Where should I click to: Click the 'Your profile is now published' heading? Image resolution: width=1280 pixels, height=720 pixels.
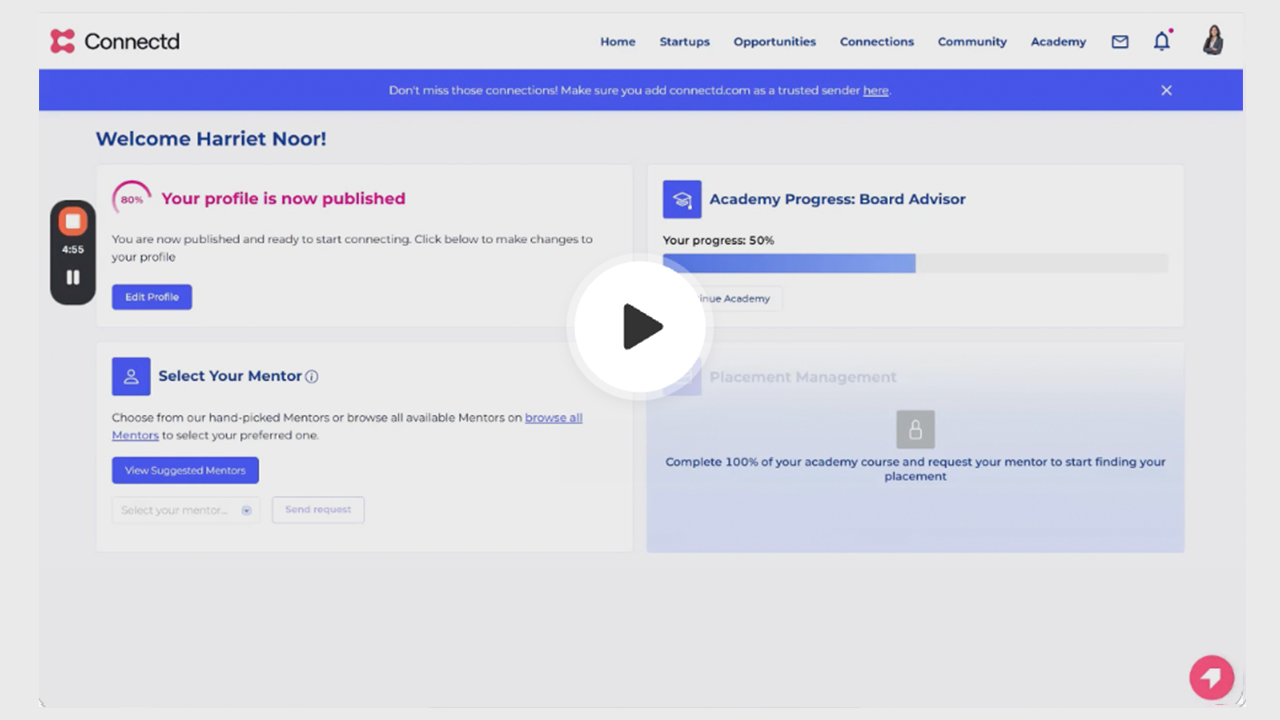[x=283, y=199]
